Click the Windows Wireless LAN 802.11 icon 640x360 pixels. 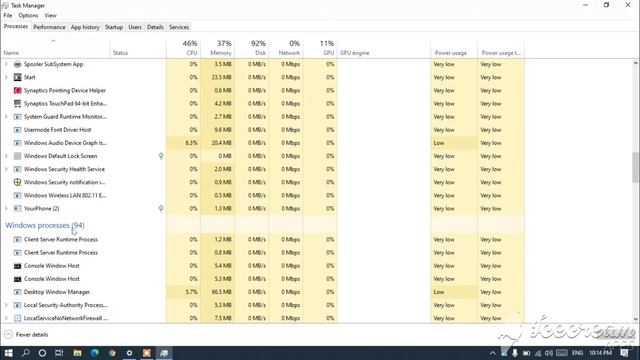tap(17, 195)
